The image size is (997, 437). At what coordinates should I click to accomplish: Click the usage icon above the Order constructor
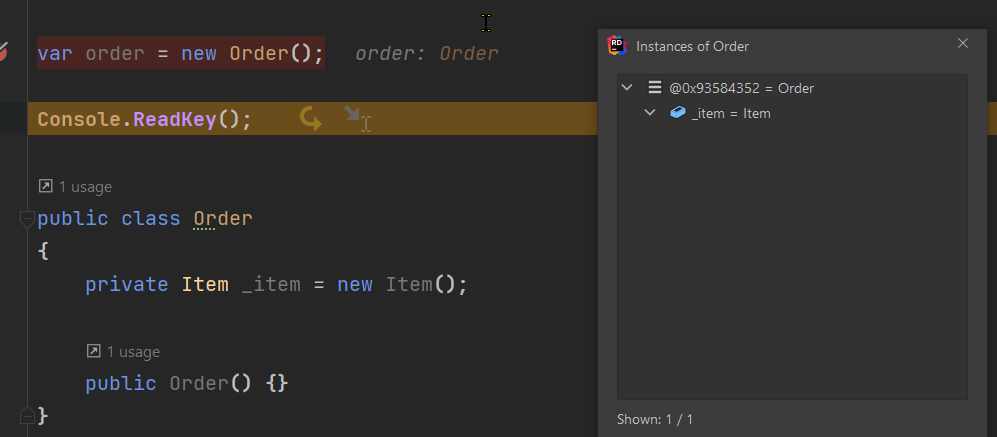[93, 351]
